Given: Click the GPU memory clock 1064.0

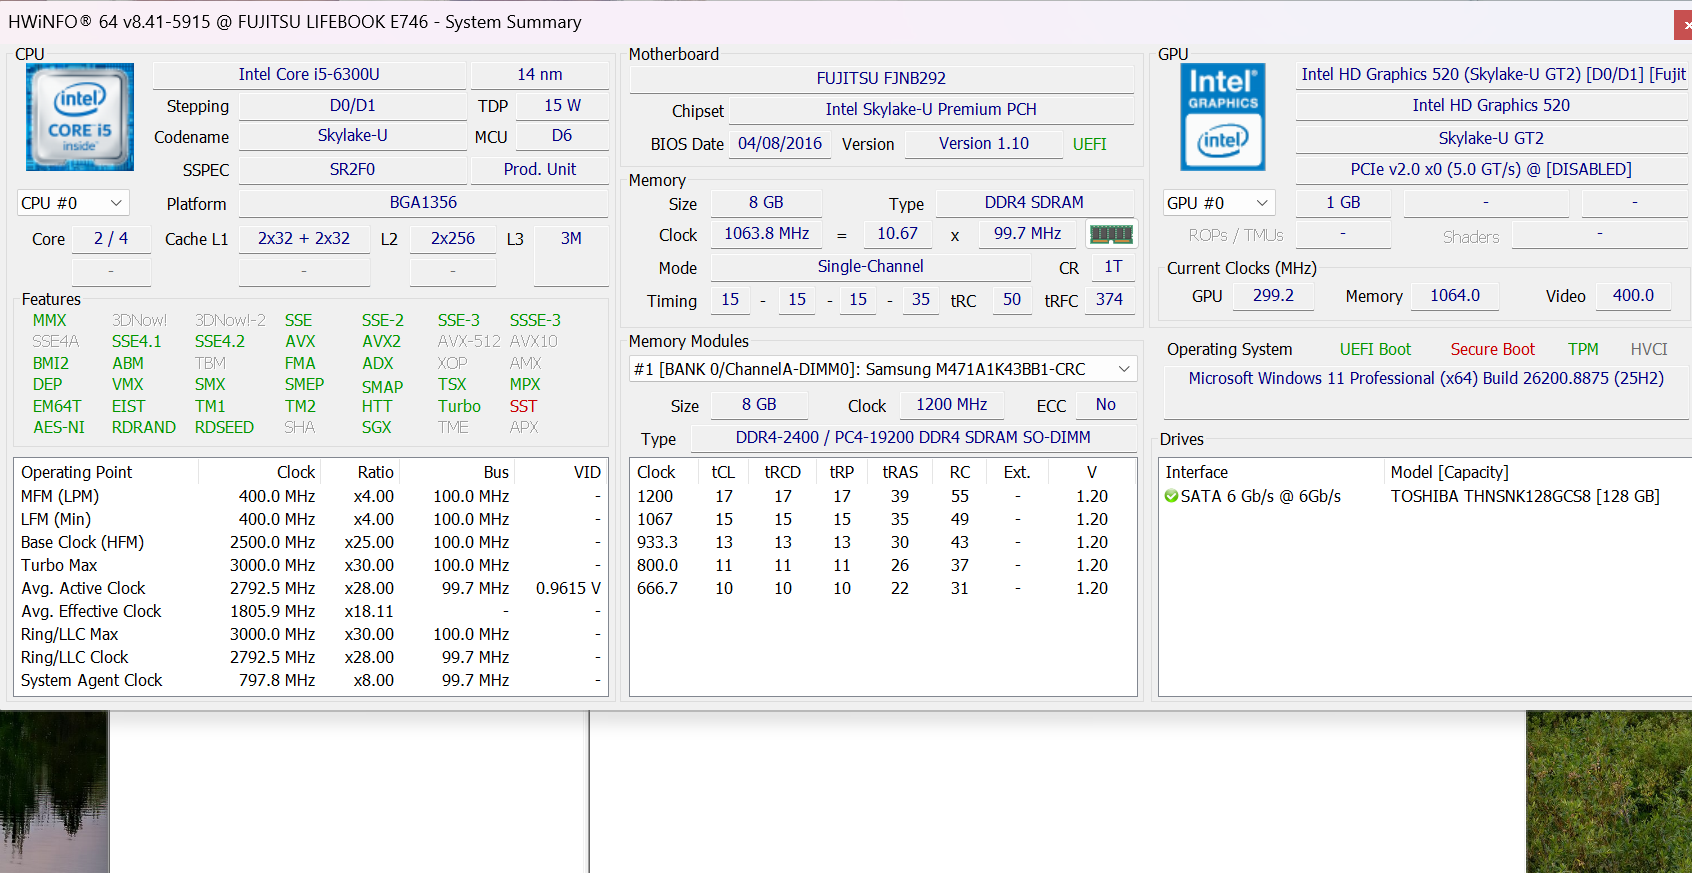Looking at the screenshot, I should click(x=1455, y=295).
